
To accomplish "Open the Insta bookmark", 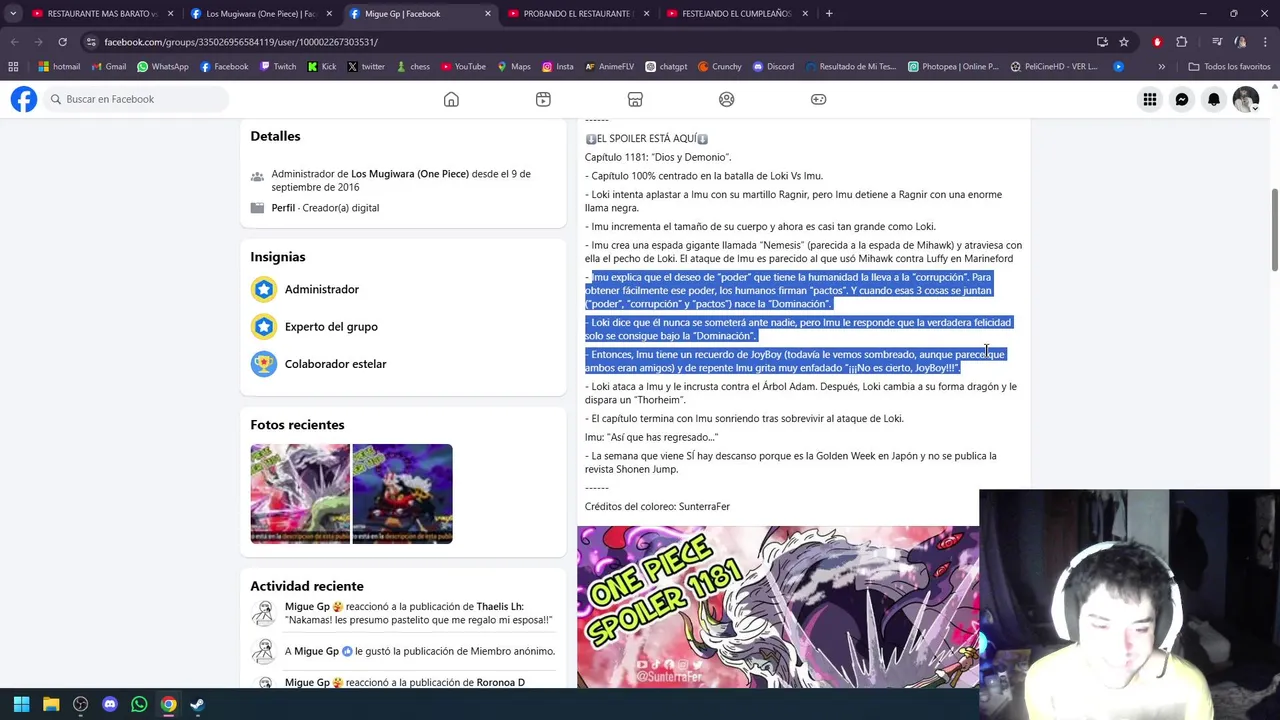I will (x=557, y=67).
